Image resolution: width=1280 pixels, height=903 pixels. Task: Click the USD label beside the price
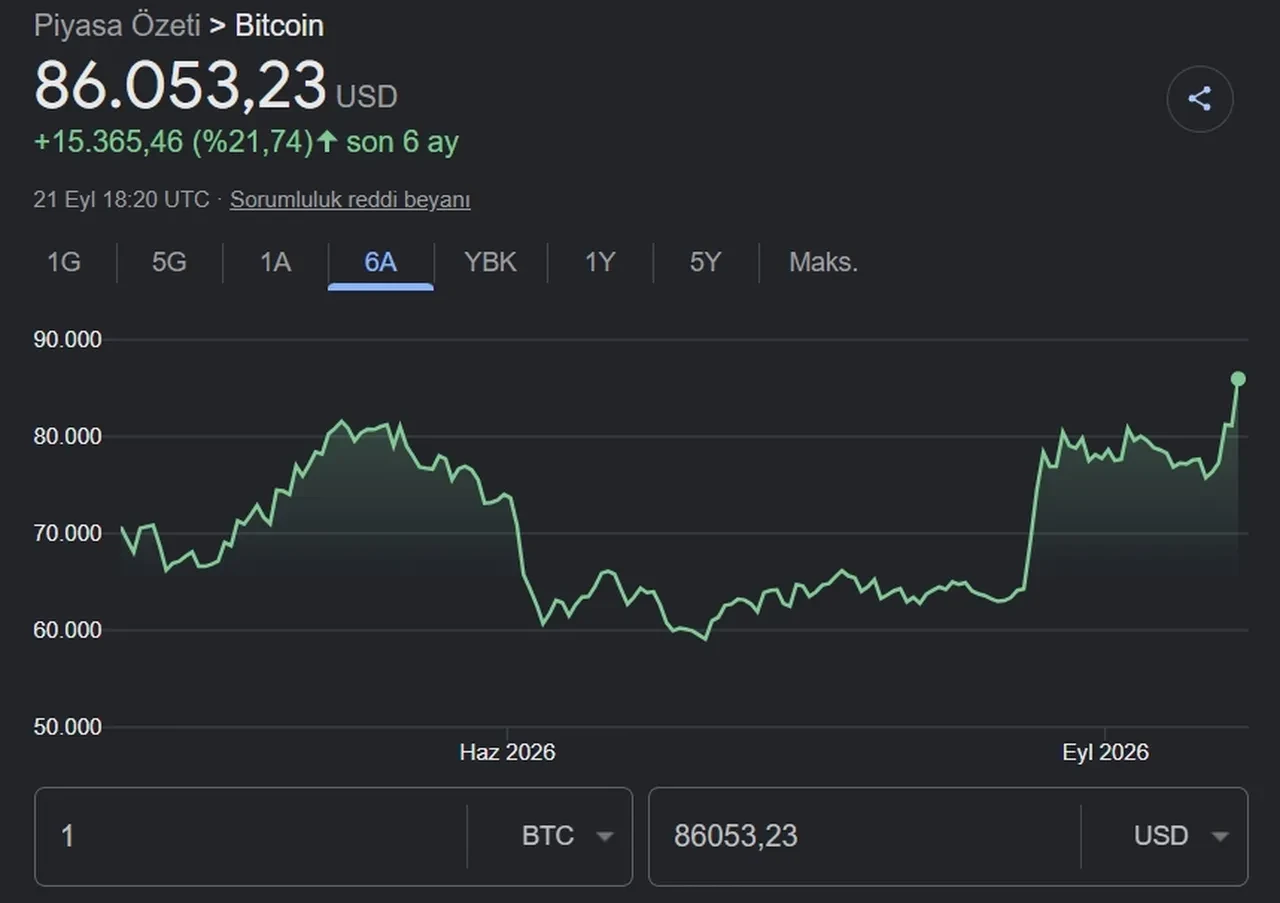[367, 97]
